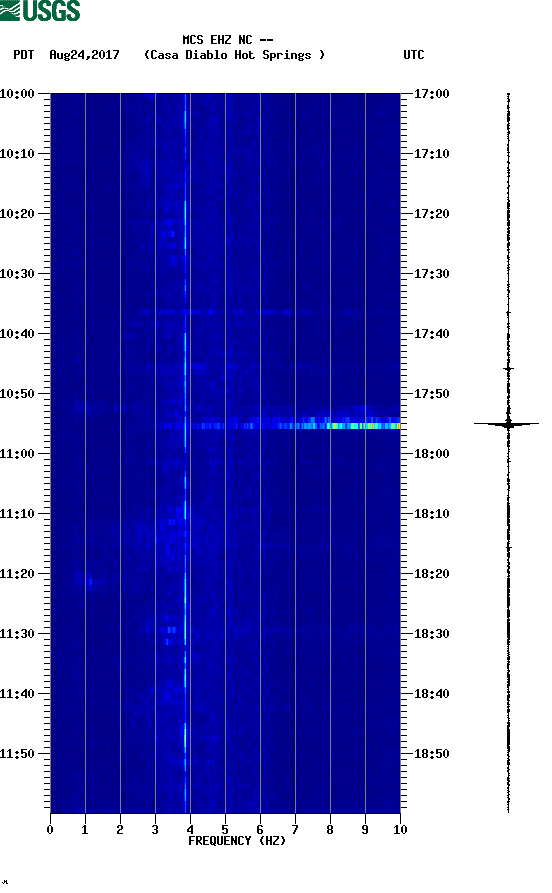This screenshot has height=893, width=552.
Task: Click the USGS logo
Action: (x=40, y=10)
